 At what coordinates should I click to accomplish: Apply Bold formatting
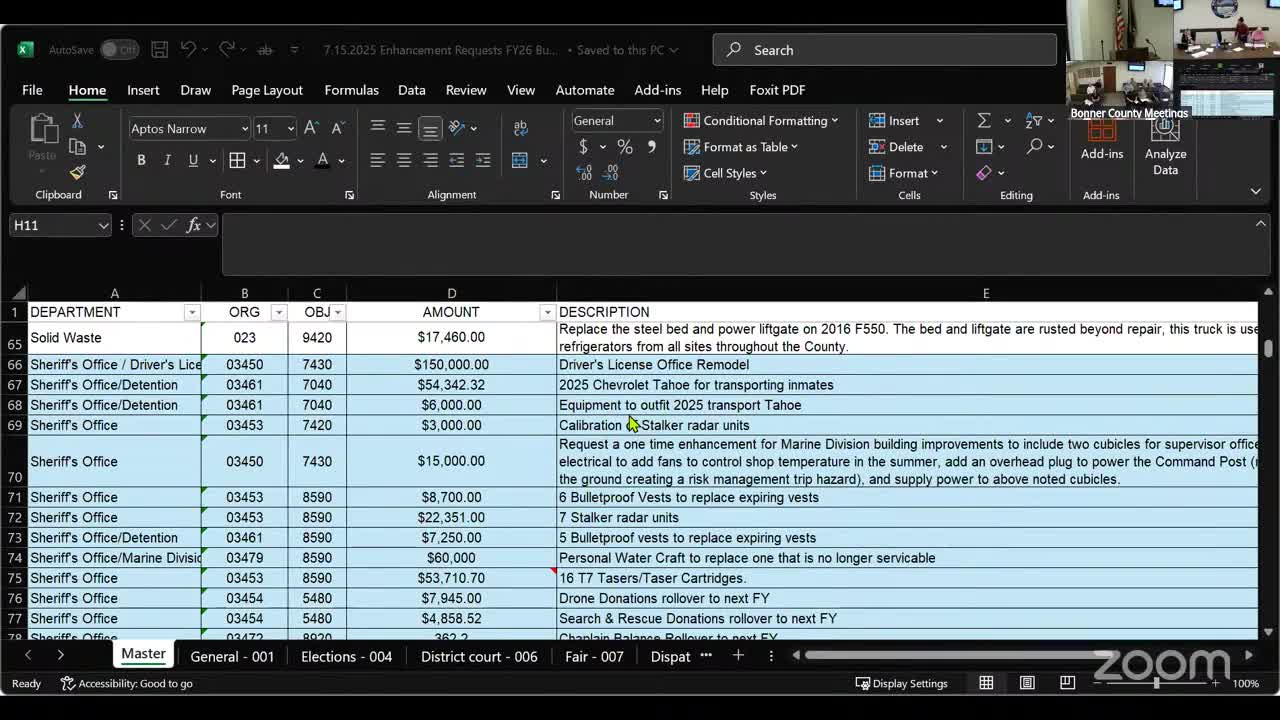pos(141,160)
